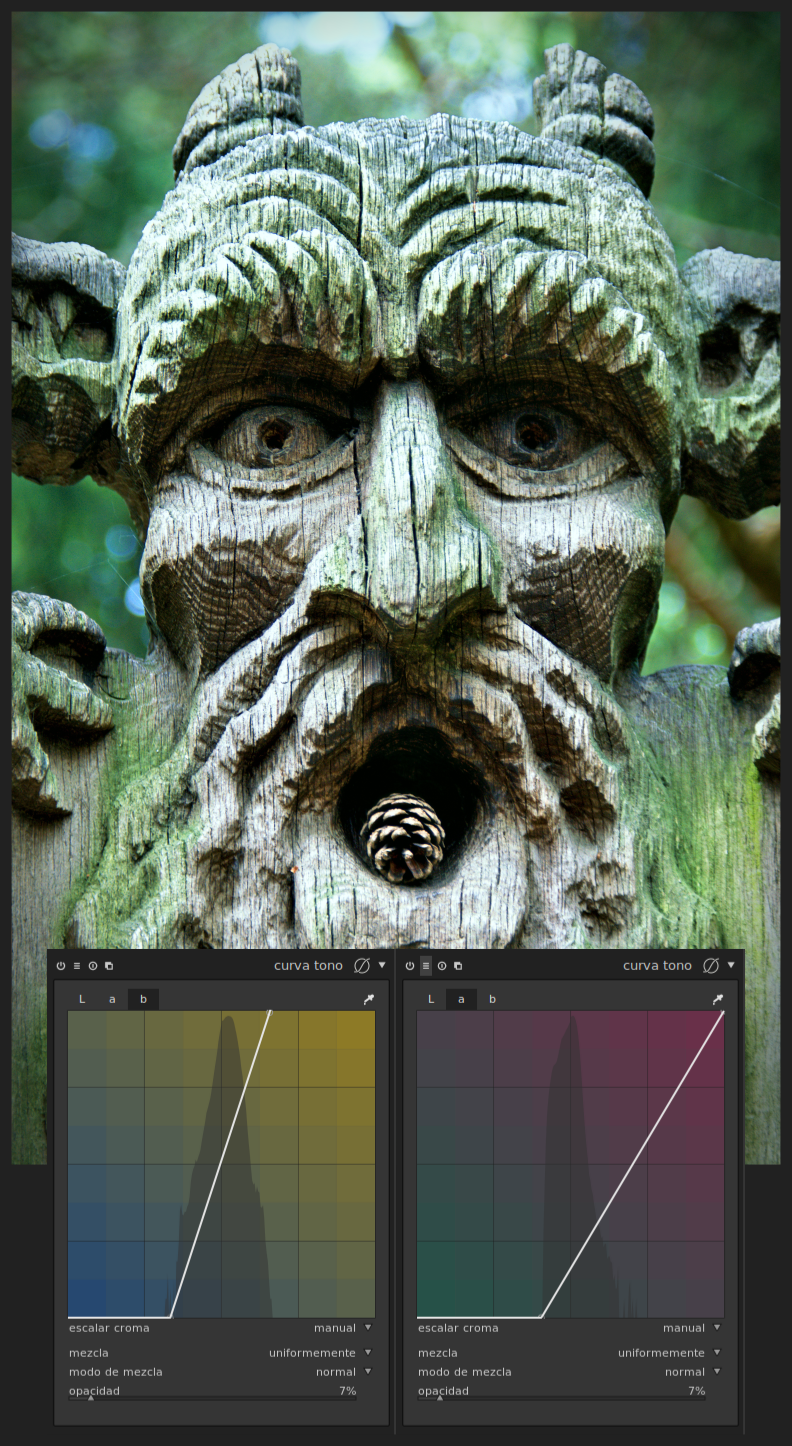
Task: Select b tab in left curva tono panel
Action: (x=143, y=999)
